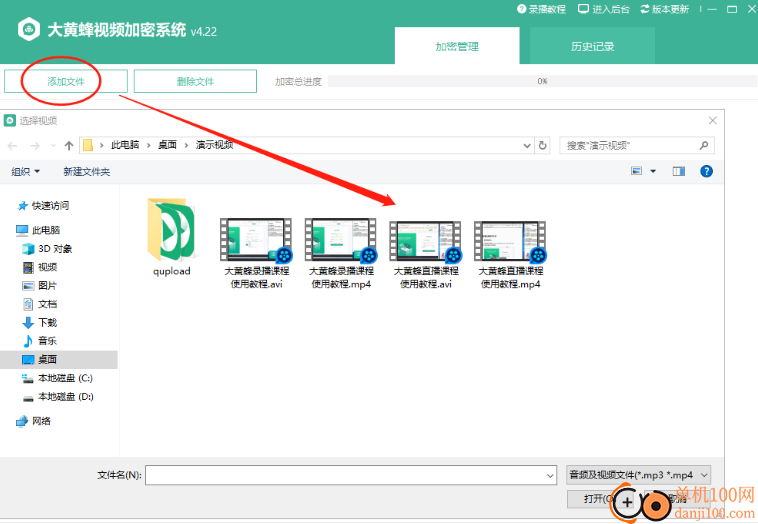Refresh the folder view
This screenshot has height=524, width=758.
tap(542, 146)
